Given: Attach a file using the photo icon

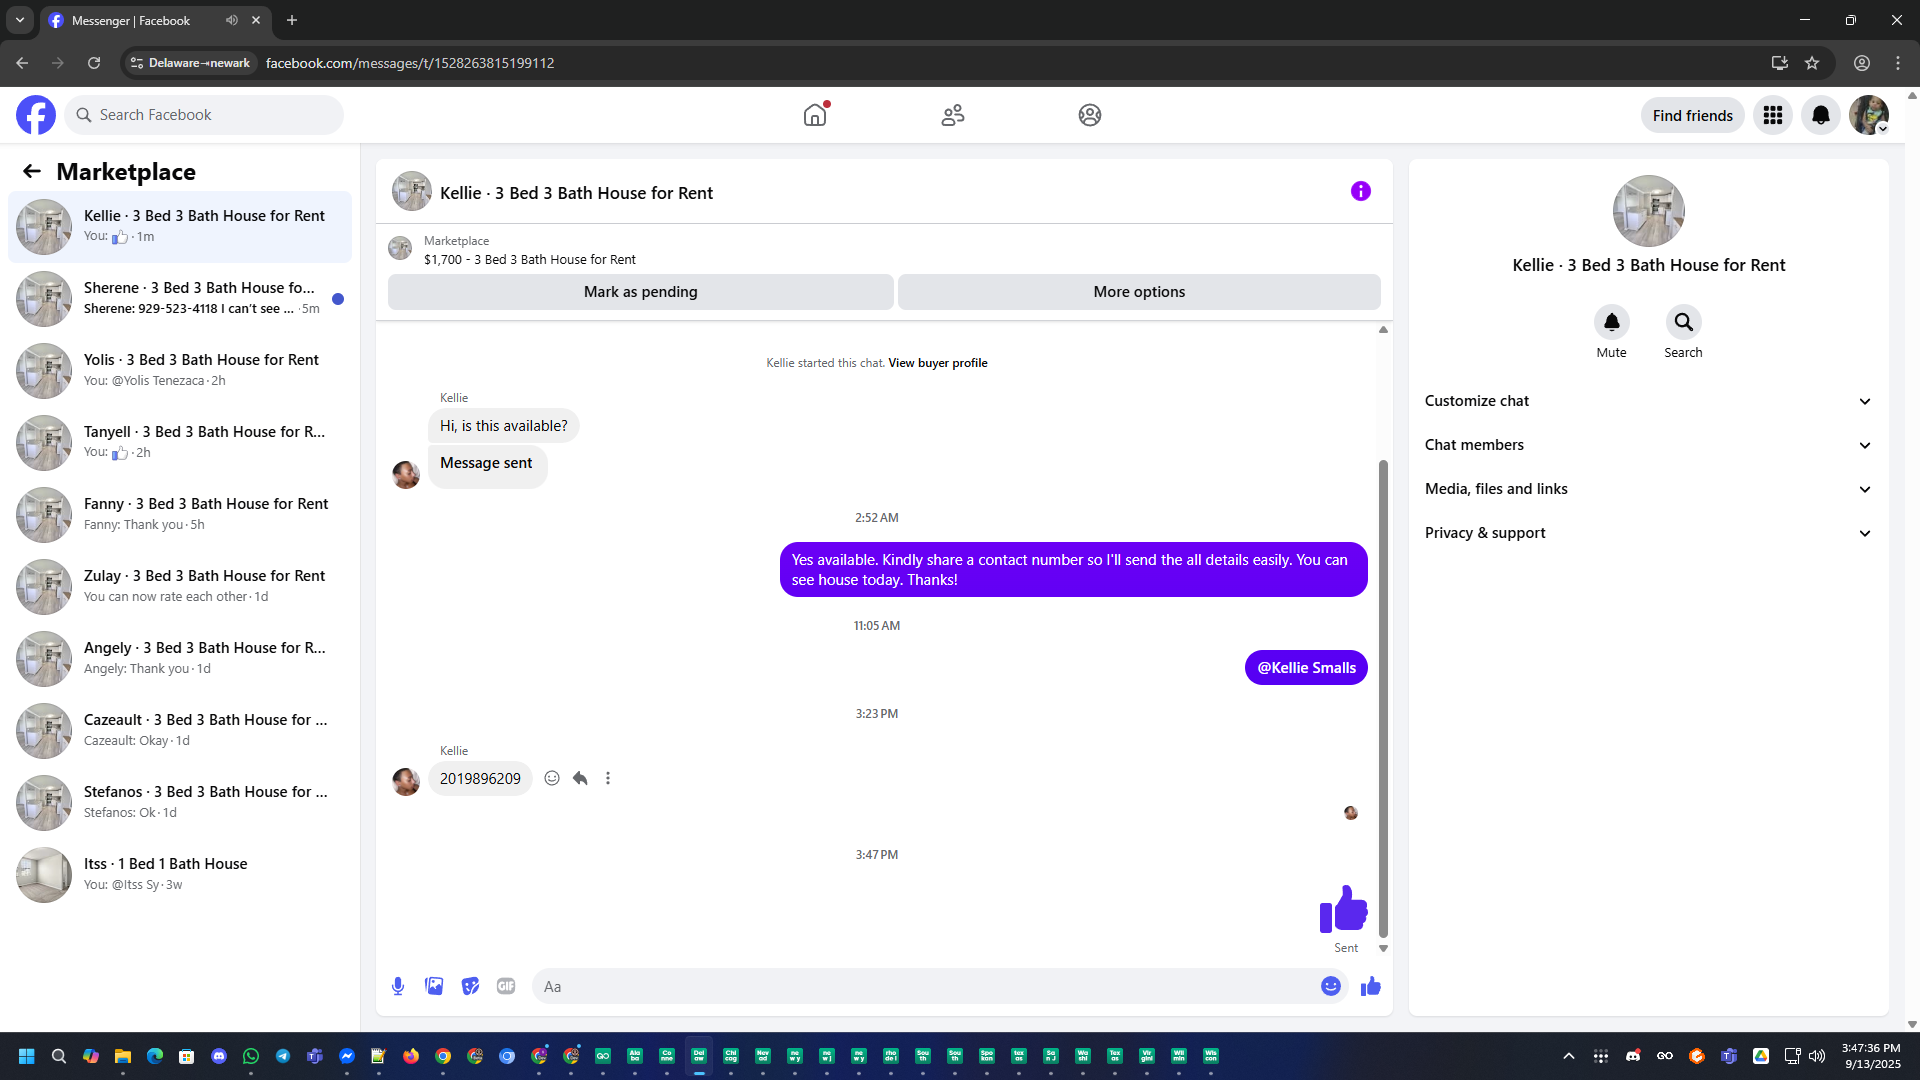Looking at the screenshot, I should 434,986.
